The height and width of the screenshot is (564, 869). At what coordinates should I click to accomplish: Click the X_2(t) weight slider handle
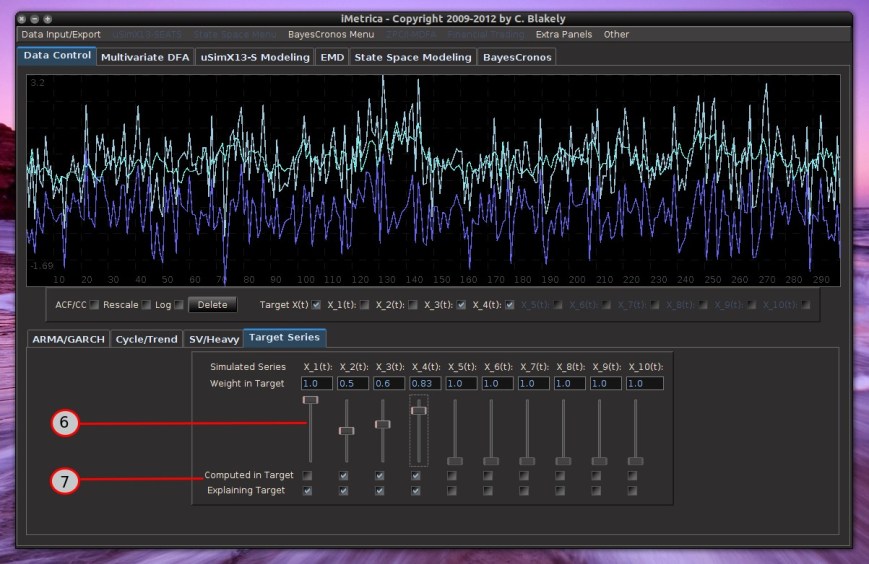346,431
